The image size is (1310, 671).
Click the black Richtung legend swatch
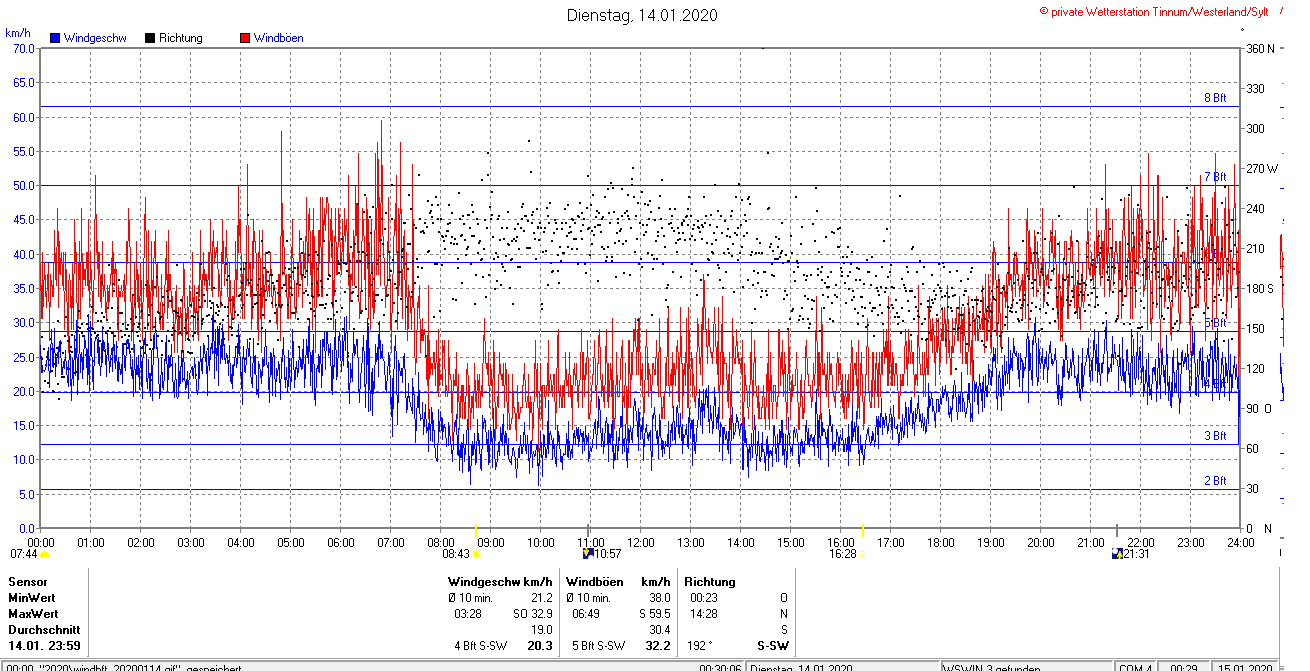[x=150, y=38]
